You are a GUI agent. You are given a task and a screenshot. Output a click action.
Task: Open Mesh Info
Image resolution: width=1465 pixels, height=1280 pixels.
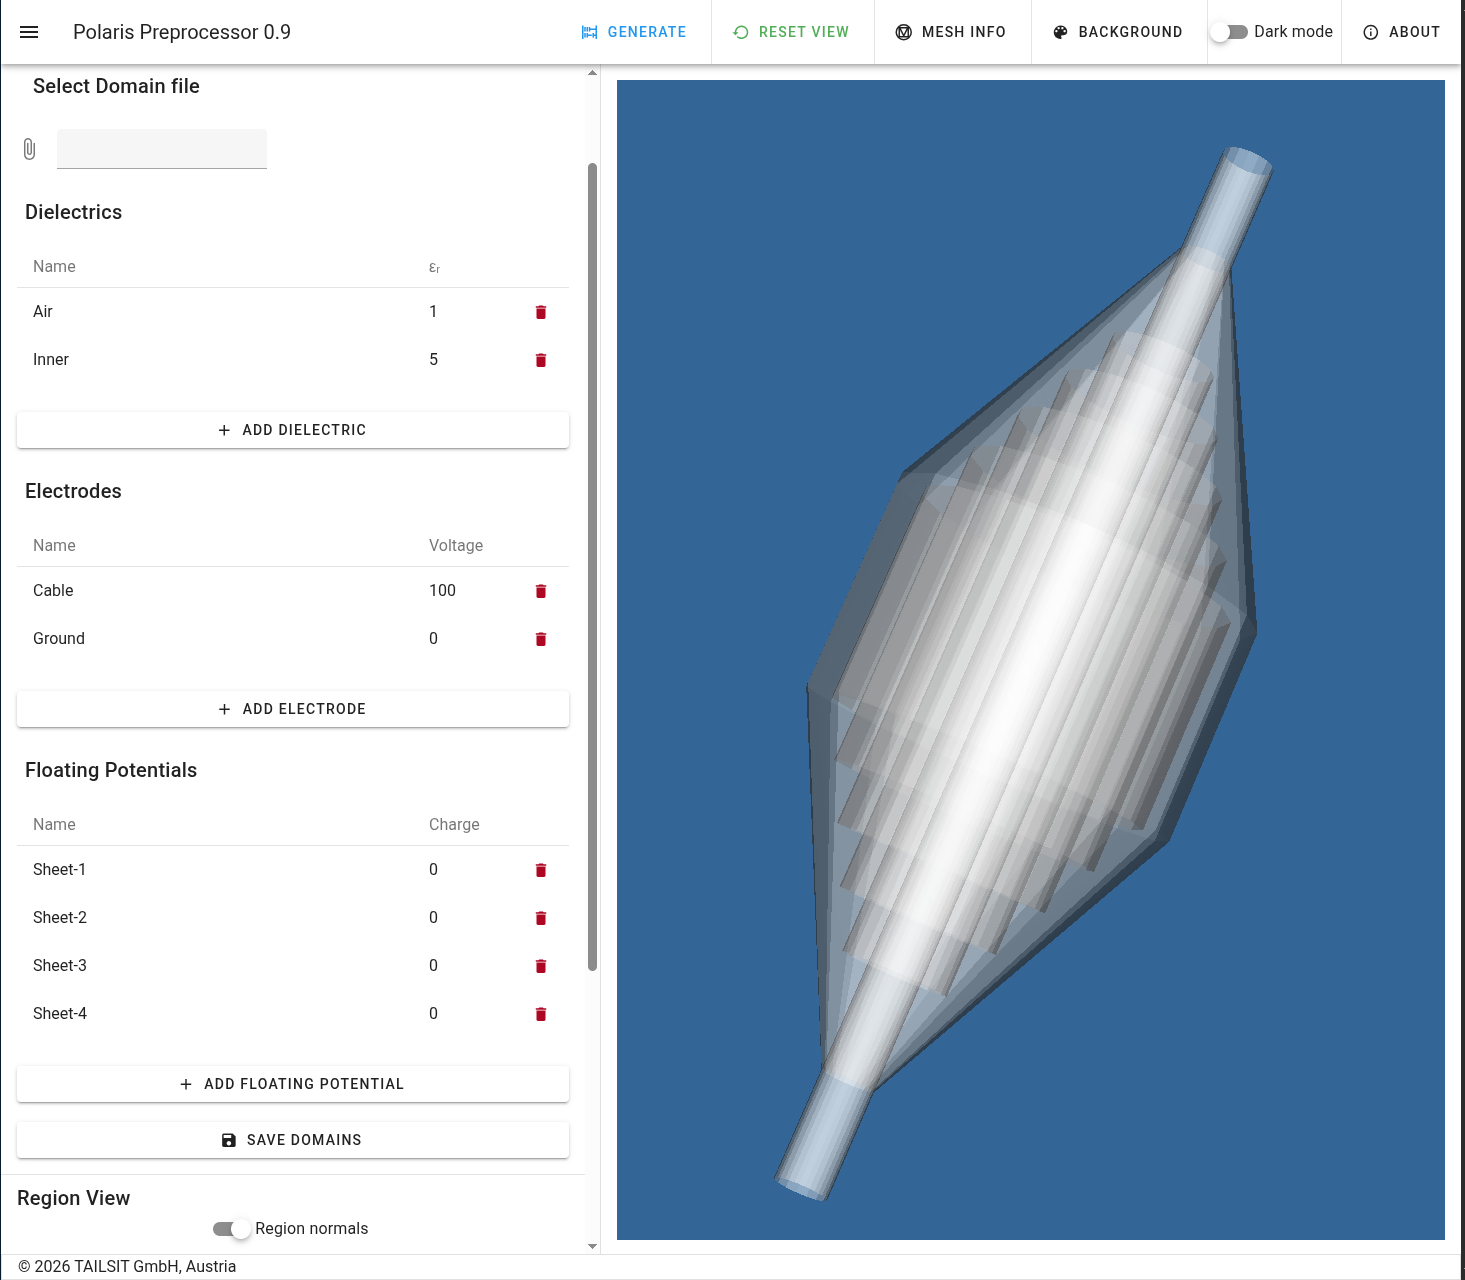(x=951, y=32)
